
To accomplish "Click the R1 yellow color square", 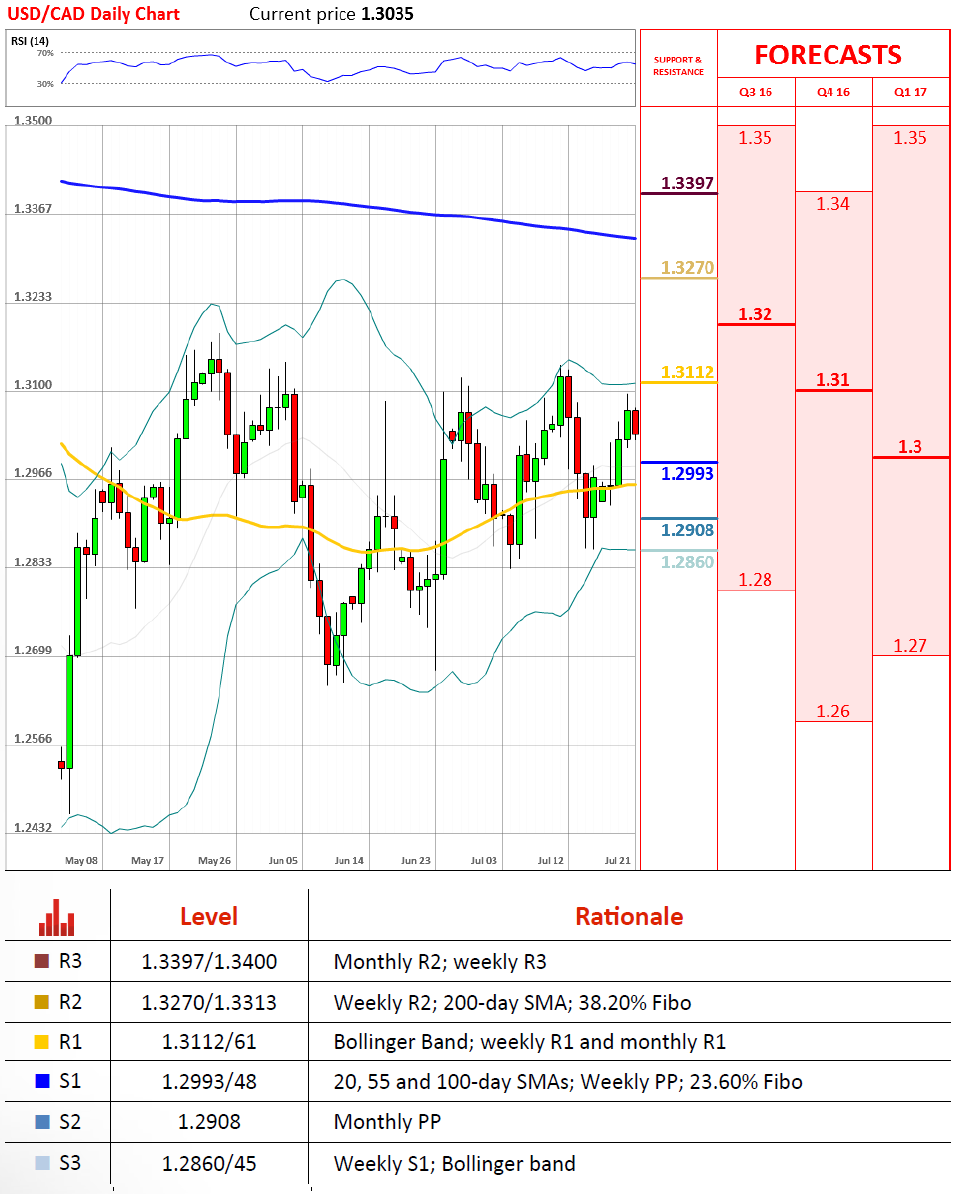I will (41, 1042).
